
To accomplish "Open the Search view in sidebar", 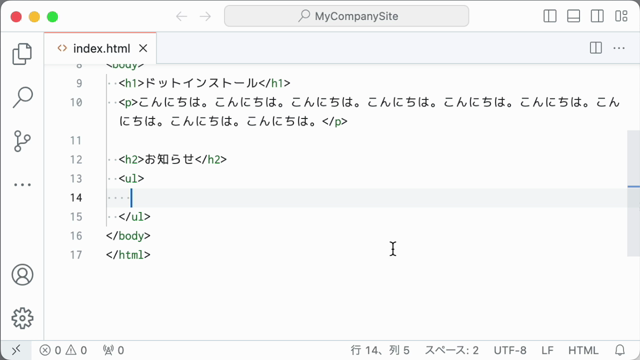I will pos(22,97).
